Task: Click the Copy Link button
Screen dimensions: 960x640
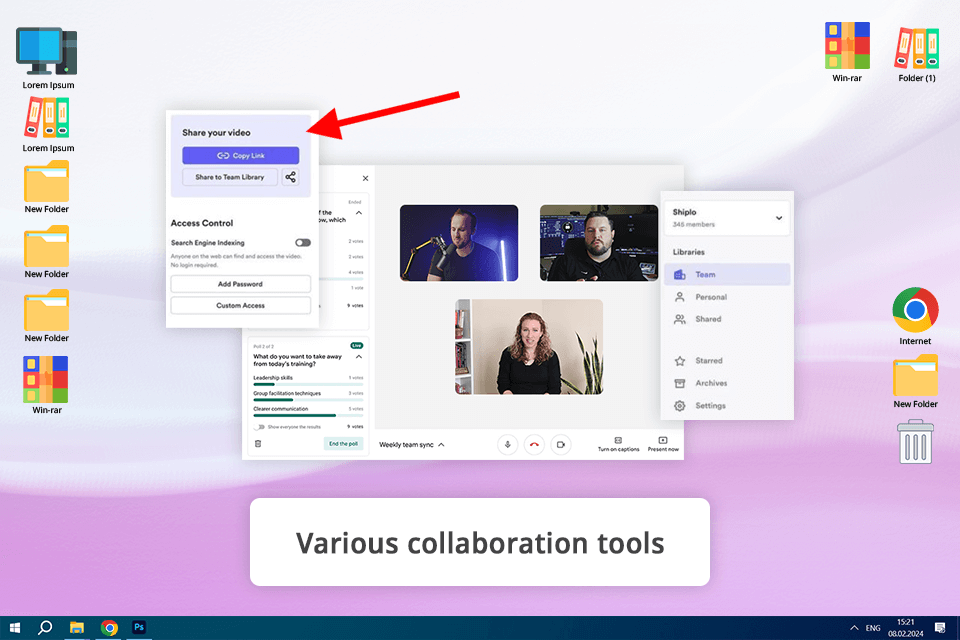Action: [241, 156]
